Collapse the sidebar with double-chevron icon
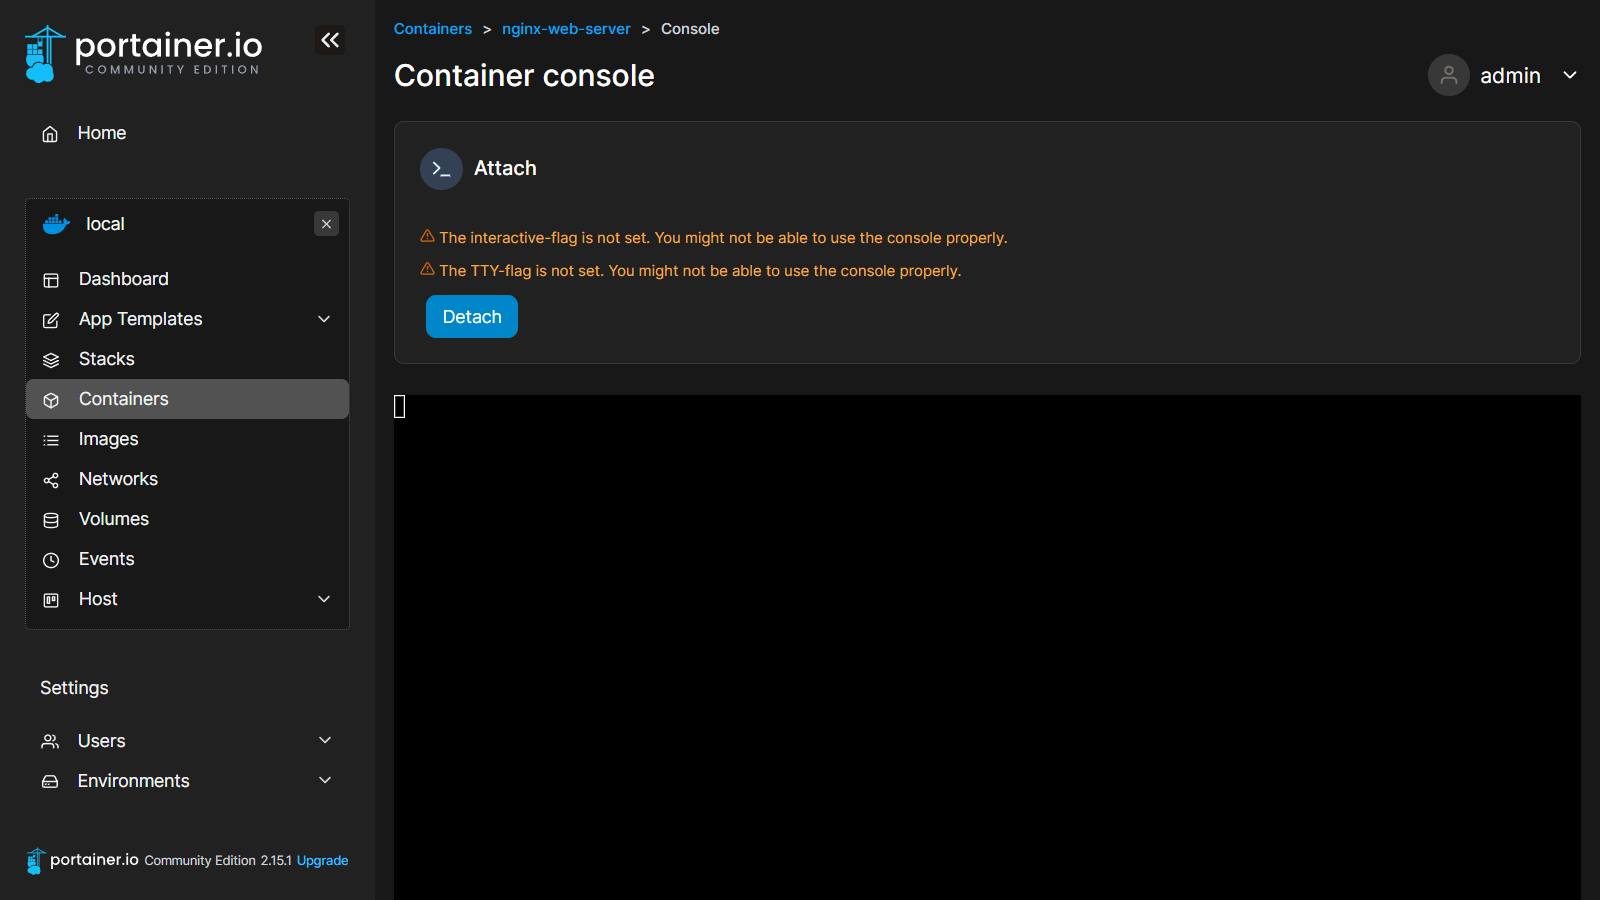 click(x=330, y=40)
